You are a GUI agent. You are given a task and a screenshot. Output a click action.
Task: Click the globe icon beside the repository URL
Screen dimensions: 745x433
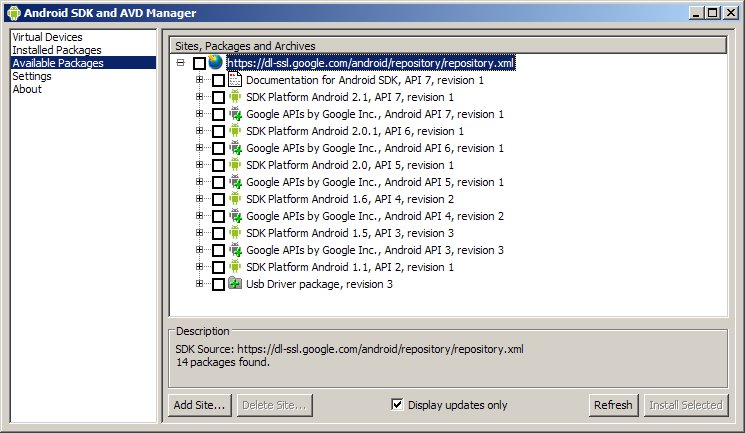coord(215,62)
